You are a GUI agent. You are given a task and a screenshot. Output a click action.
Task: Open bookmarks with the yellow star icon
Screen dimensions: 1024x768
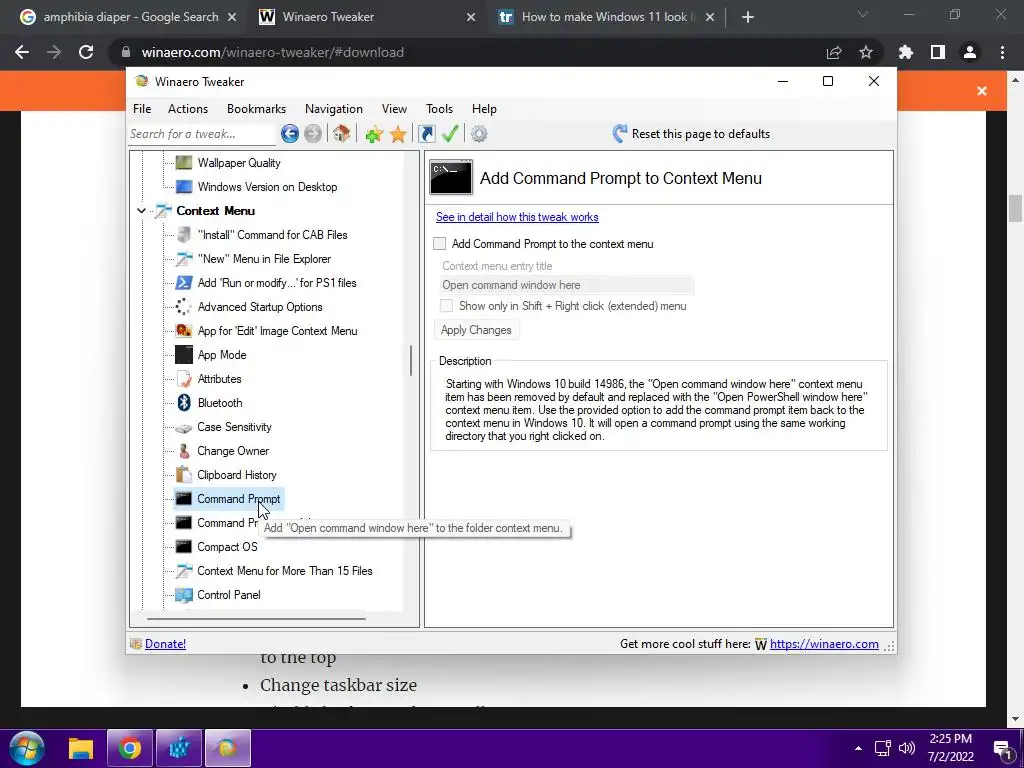point(398,135)
